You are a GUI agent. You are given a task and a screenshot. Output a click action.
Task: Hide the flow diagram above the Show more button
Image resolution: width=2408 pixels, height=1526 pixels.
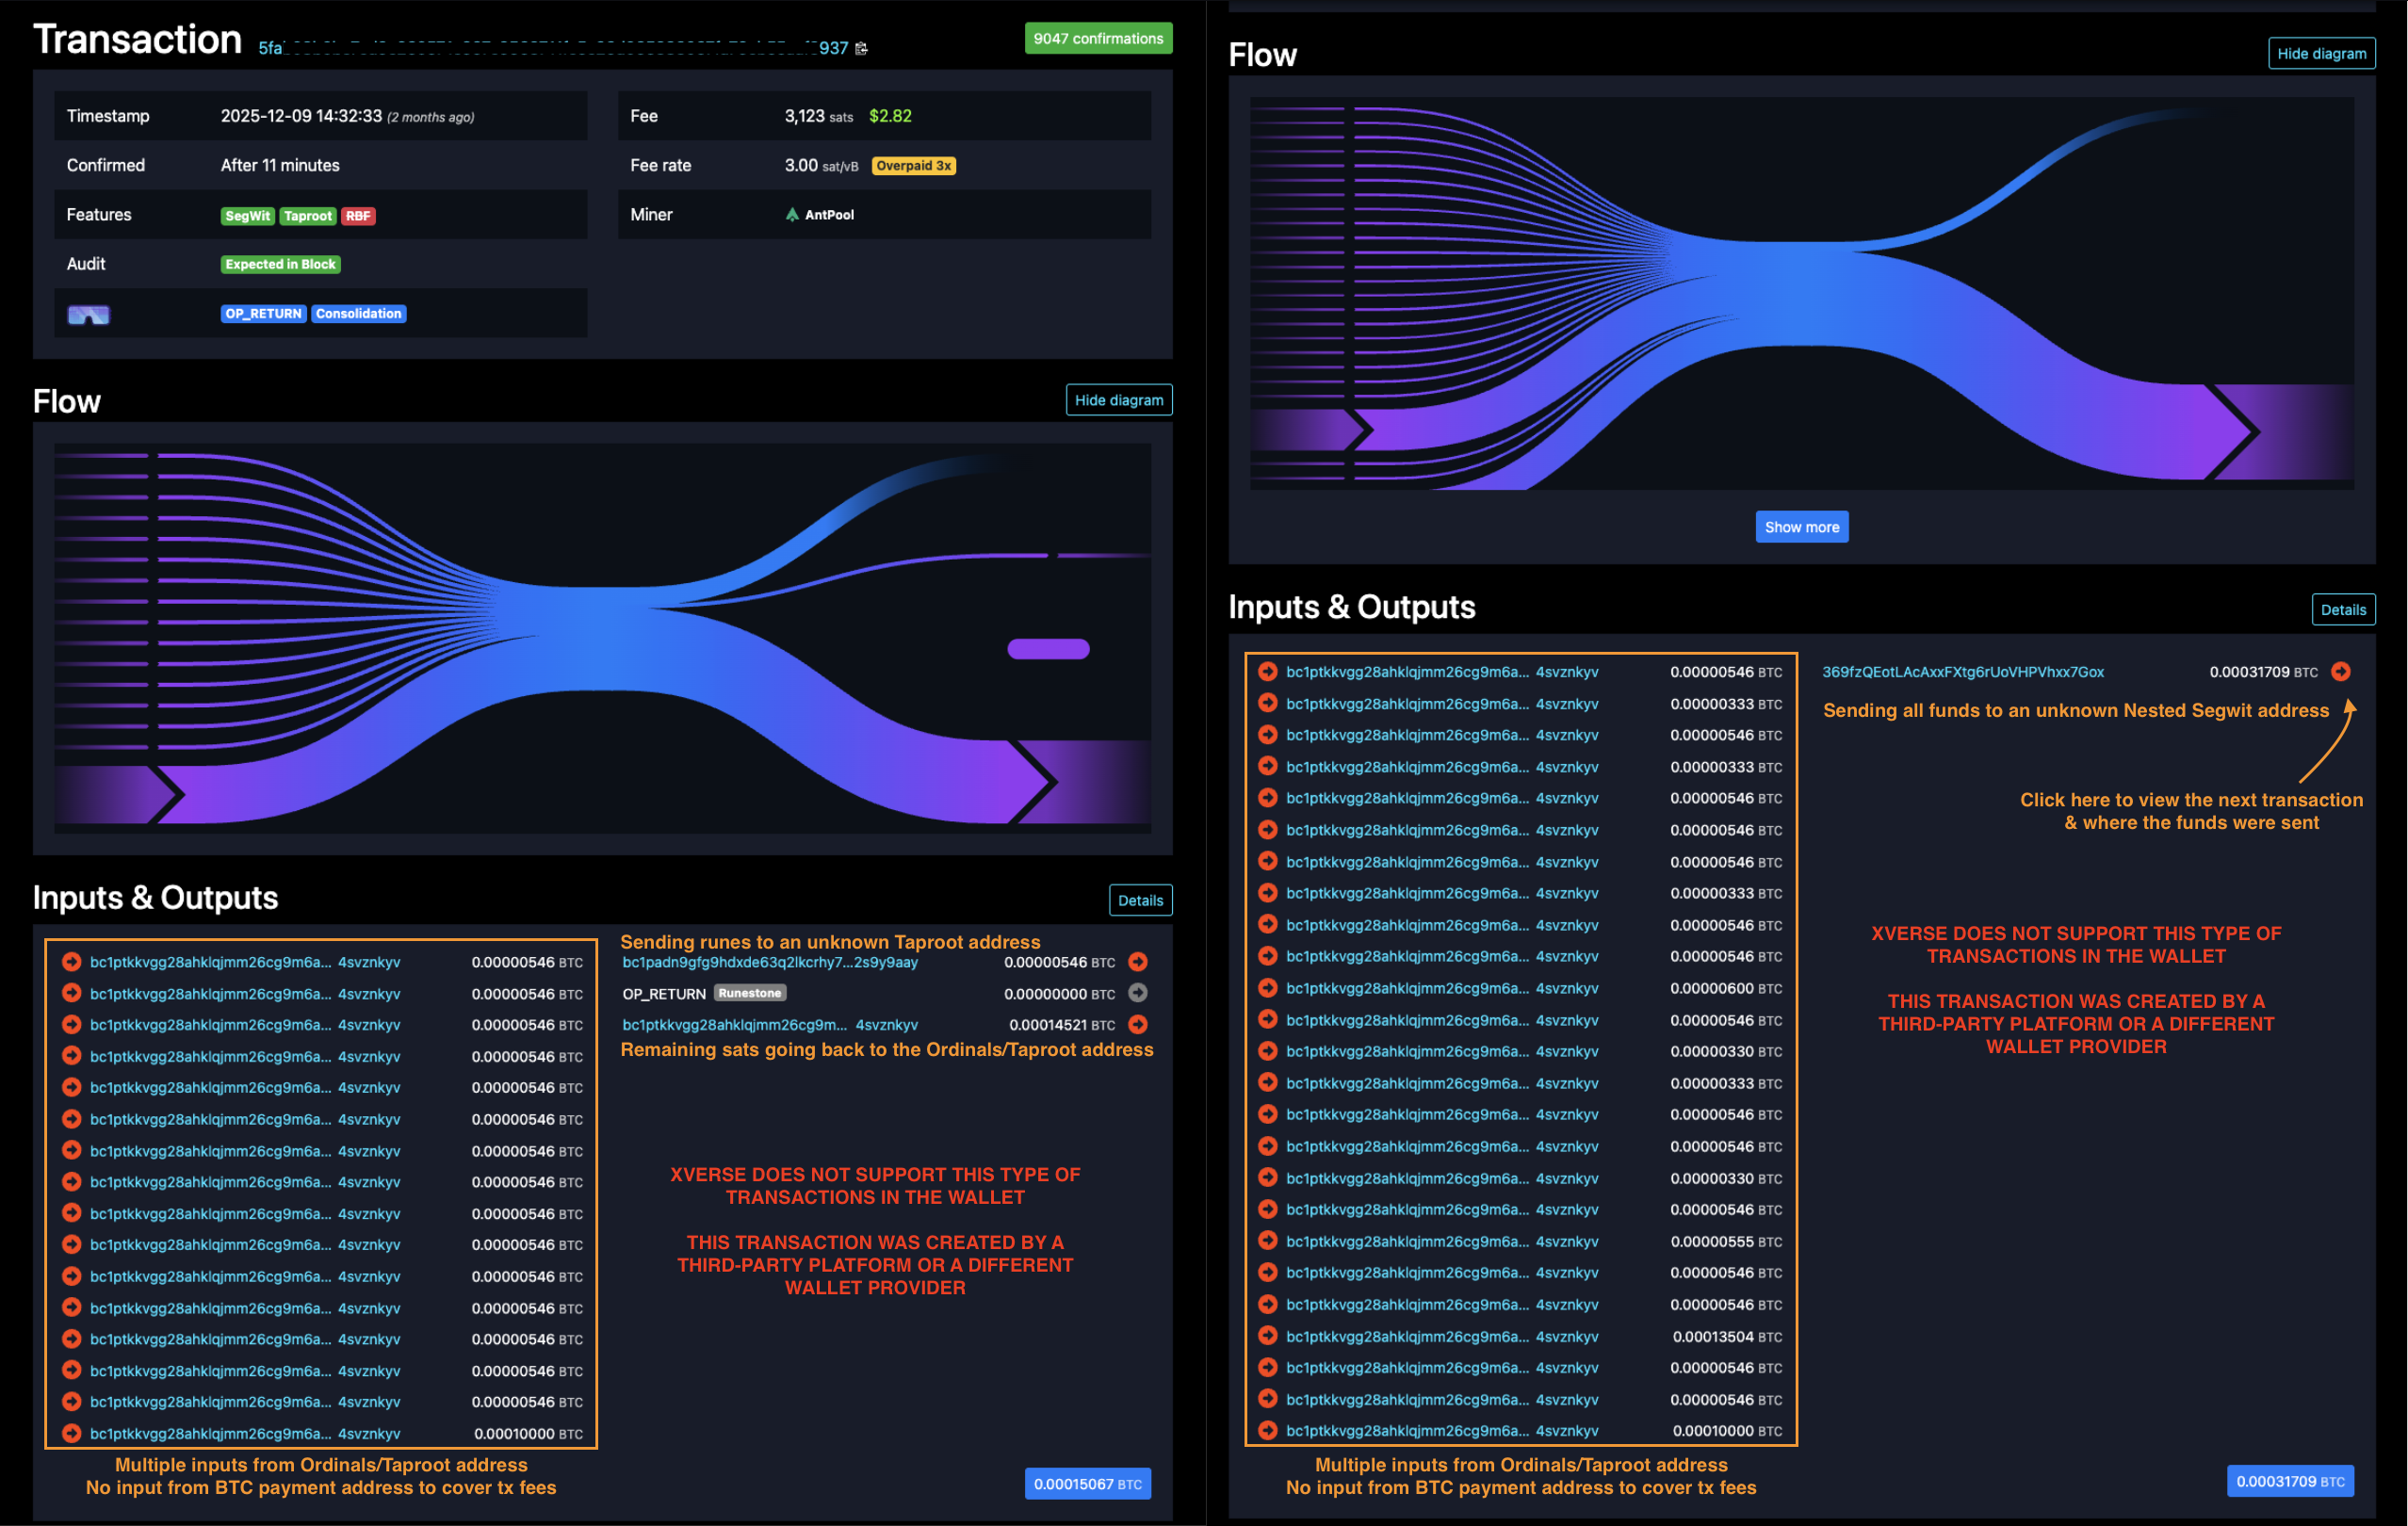pyautogui.click(x=2321, y=53)
